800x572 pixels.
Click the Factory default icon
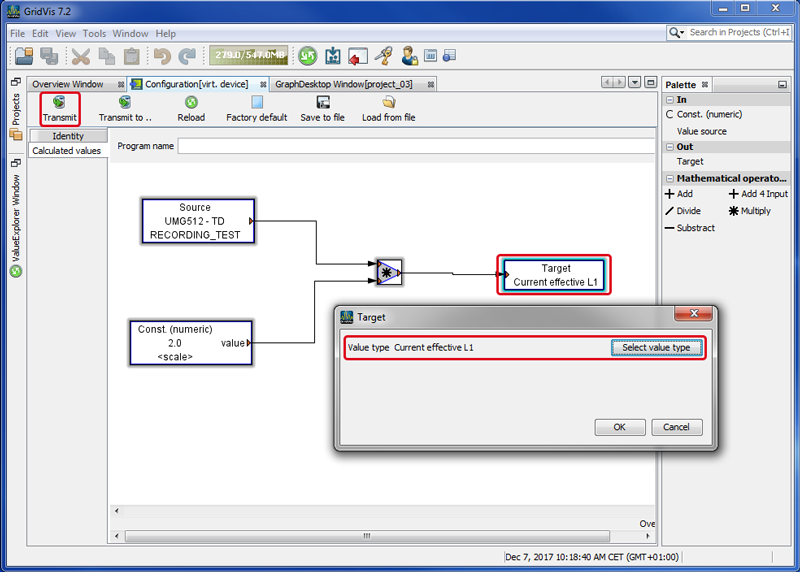click(x=257, y=102)
